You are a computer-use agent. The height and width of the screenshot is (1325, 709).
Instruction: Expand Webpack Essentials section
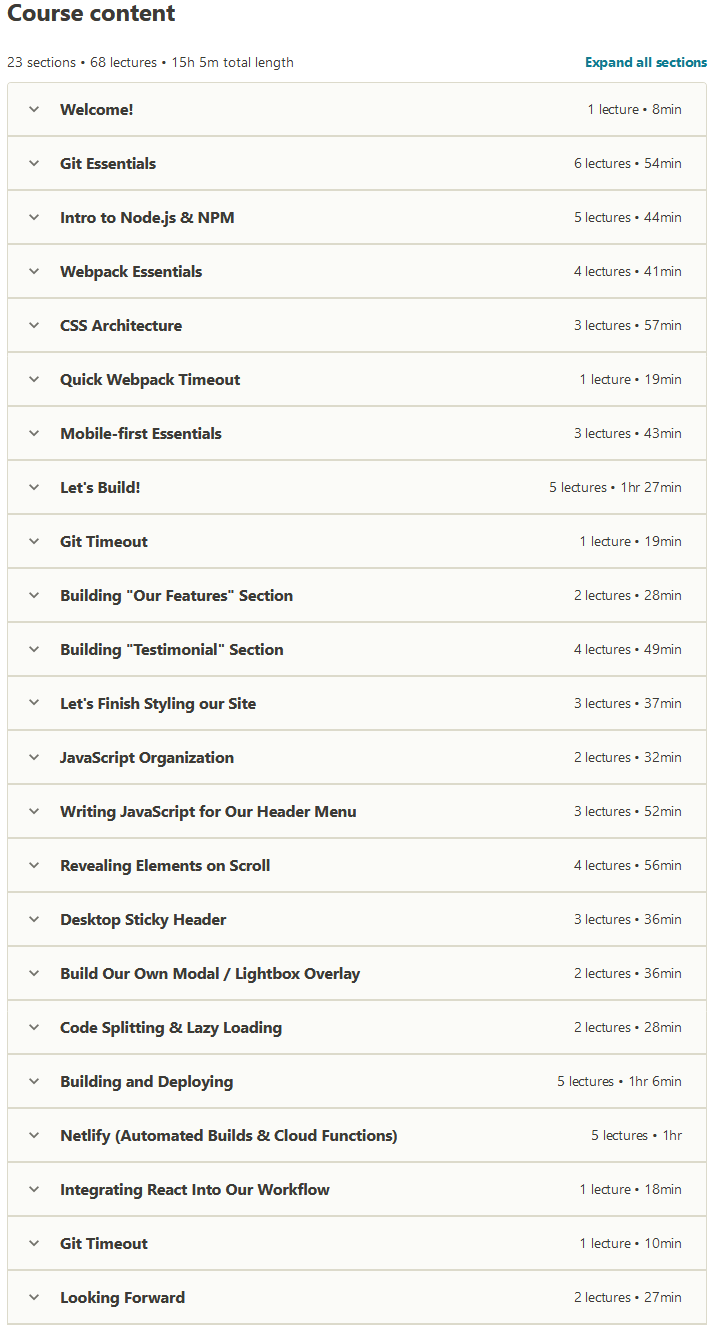point(357,271)
